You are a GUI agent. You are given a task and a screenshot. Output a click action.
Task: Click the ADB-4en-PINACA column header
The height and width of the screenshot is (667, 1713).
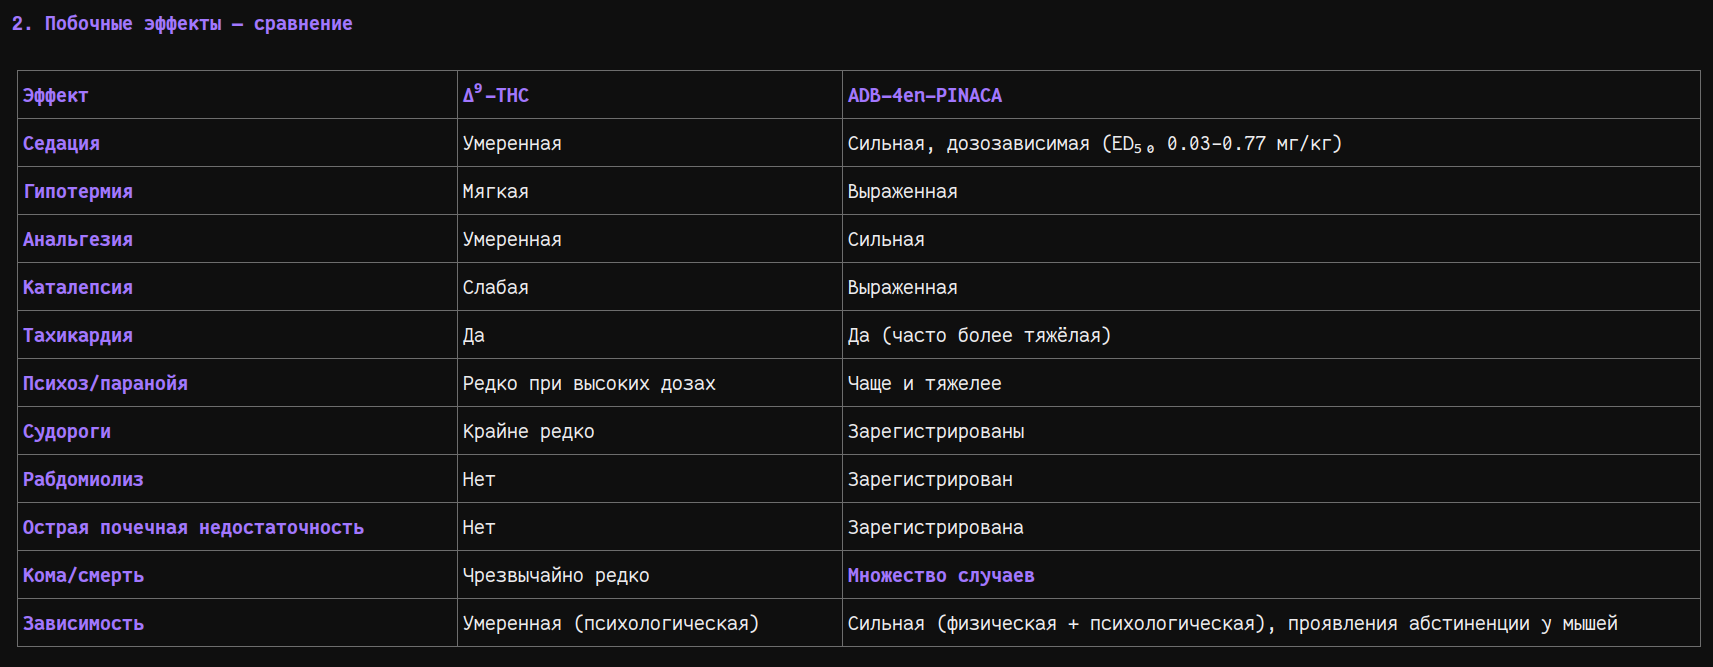pyautogui.click(x=924, y=96)
